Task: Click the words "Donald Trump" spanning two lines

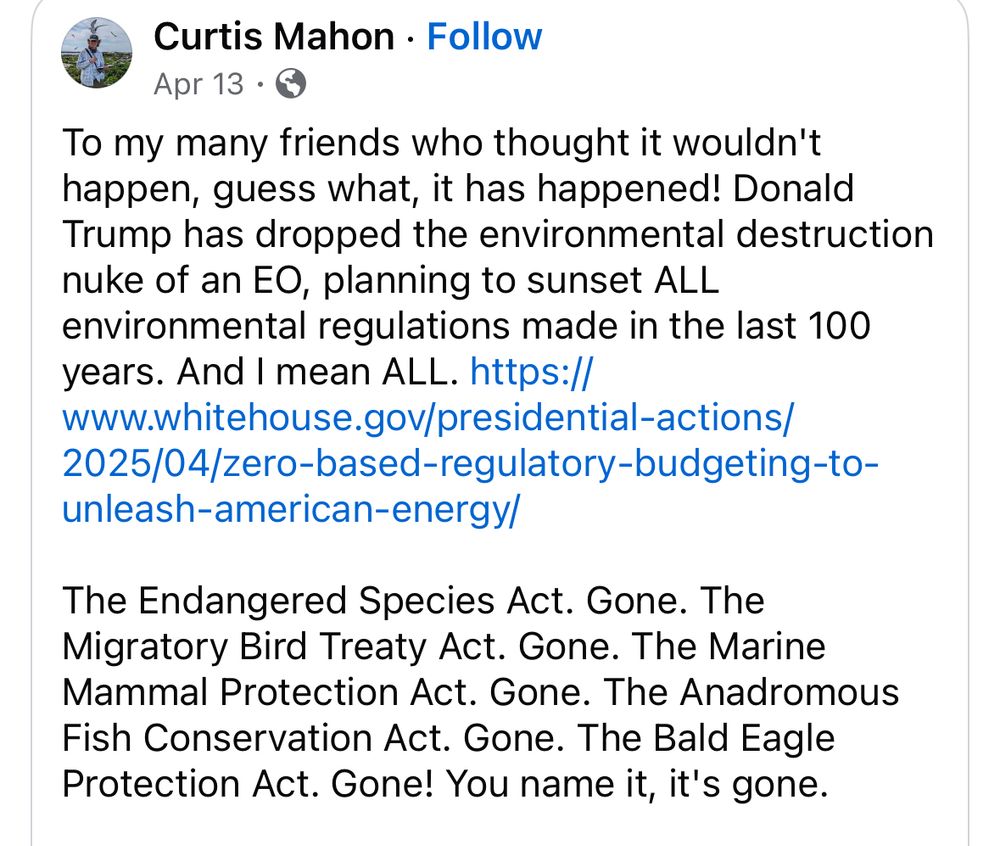Action: click(x=793, y=189)
